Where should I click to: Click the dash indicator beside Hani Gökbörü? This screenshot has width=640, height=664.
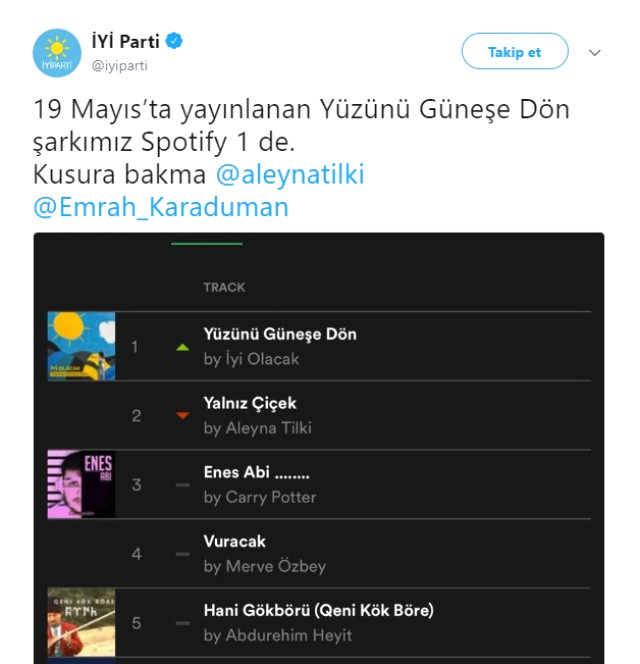click(x=182, y=623)
